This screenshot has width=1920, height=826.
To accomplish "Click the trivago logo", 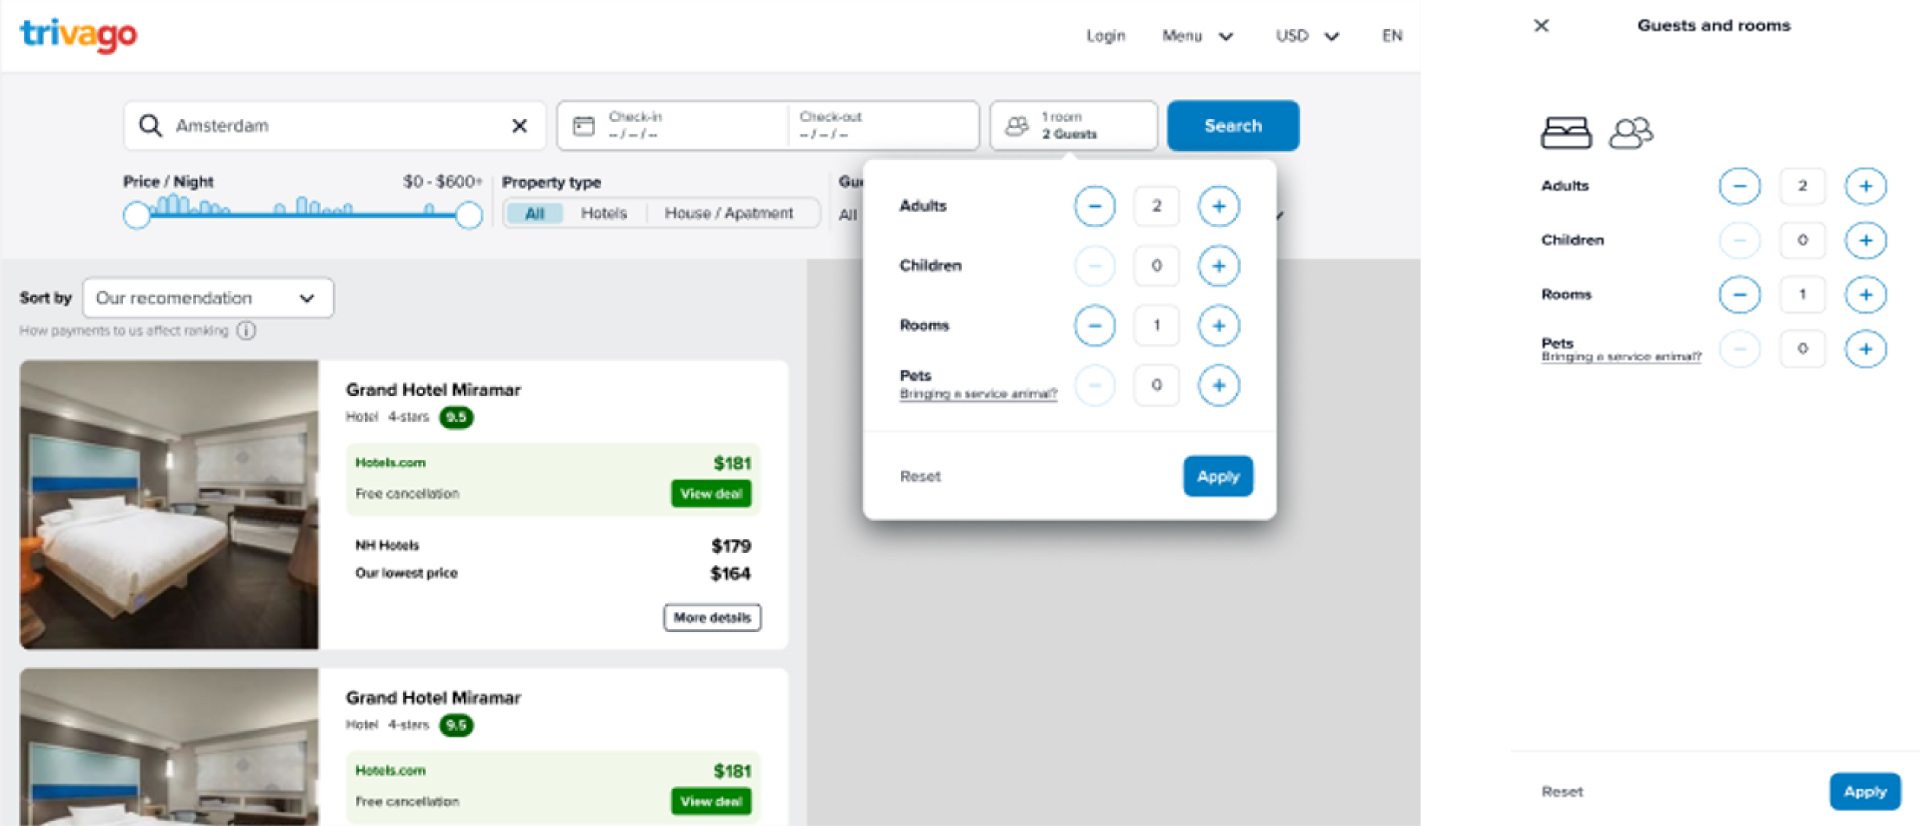I will [78, 35].
